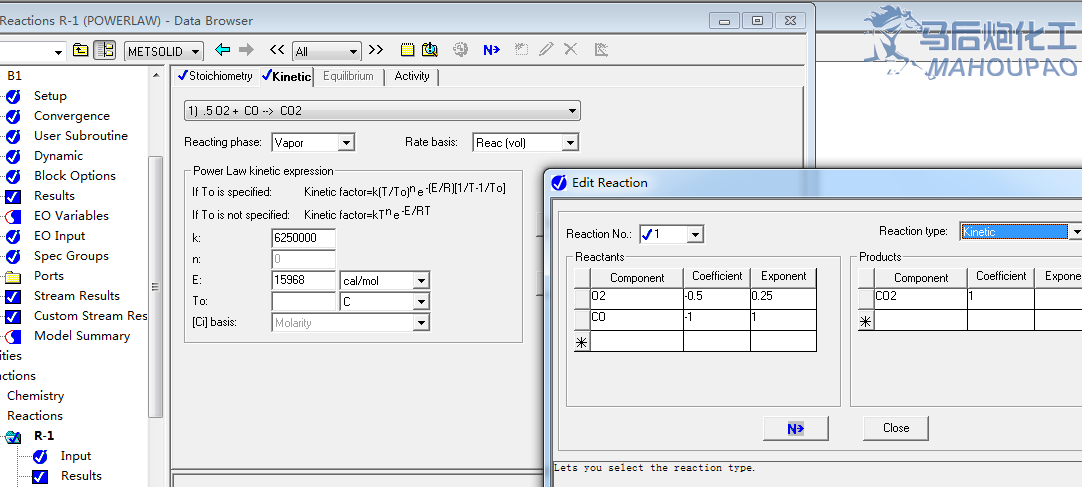Select Block Options in the tree
The image size is (1082, 487).
75,176
